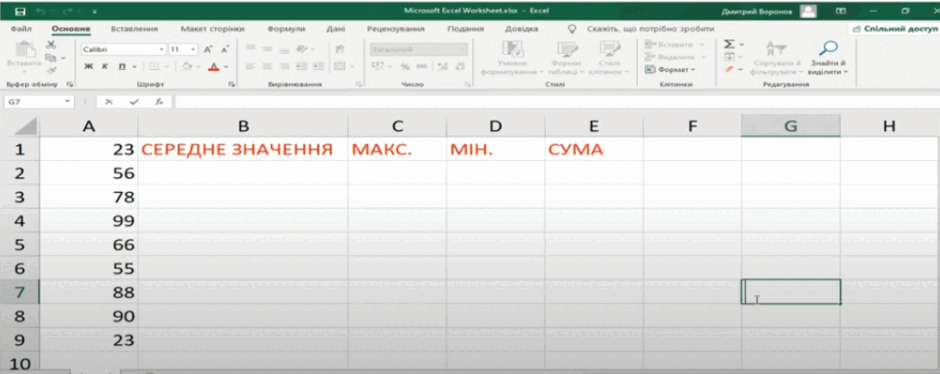Toggle Align Right in the alignment group
The height and width of the screenshot is (374, 940).
[x=284, y=67]
